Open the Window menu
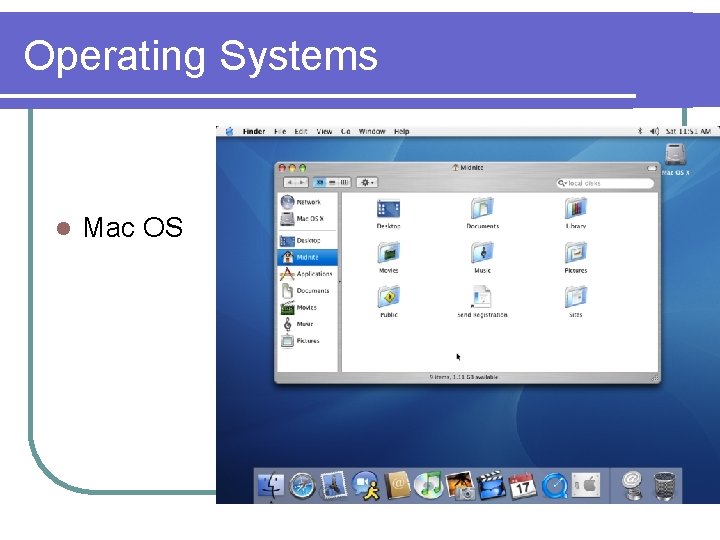The width and height of the screenshot is (720, 540). (372, 131)
